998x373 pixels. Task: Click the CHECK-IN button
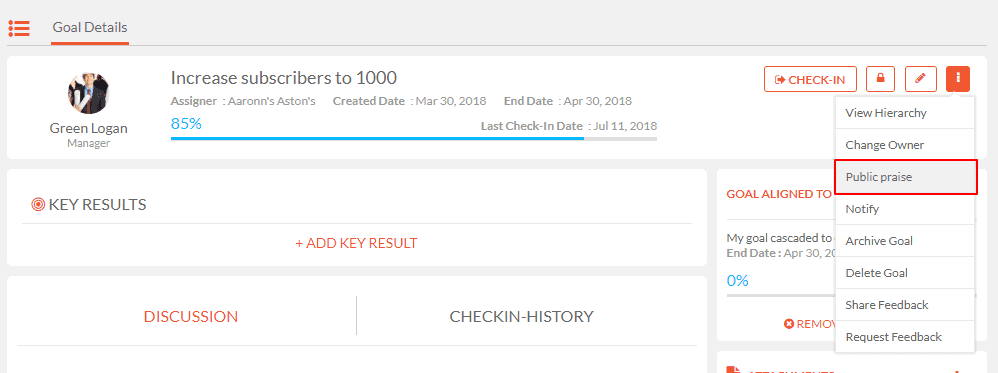pyautogui.click(x=810, y=79)
